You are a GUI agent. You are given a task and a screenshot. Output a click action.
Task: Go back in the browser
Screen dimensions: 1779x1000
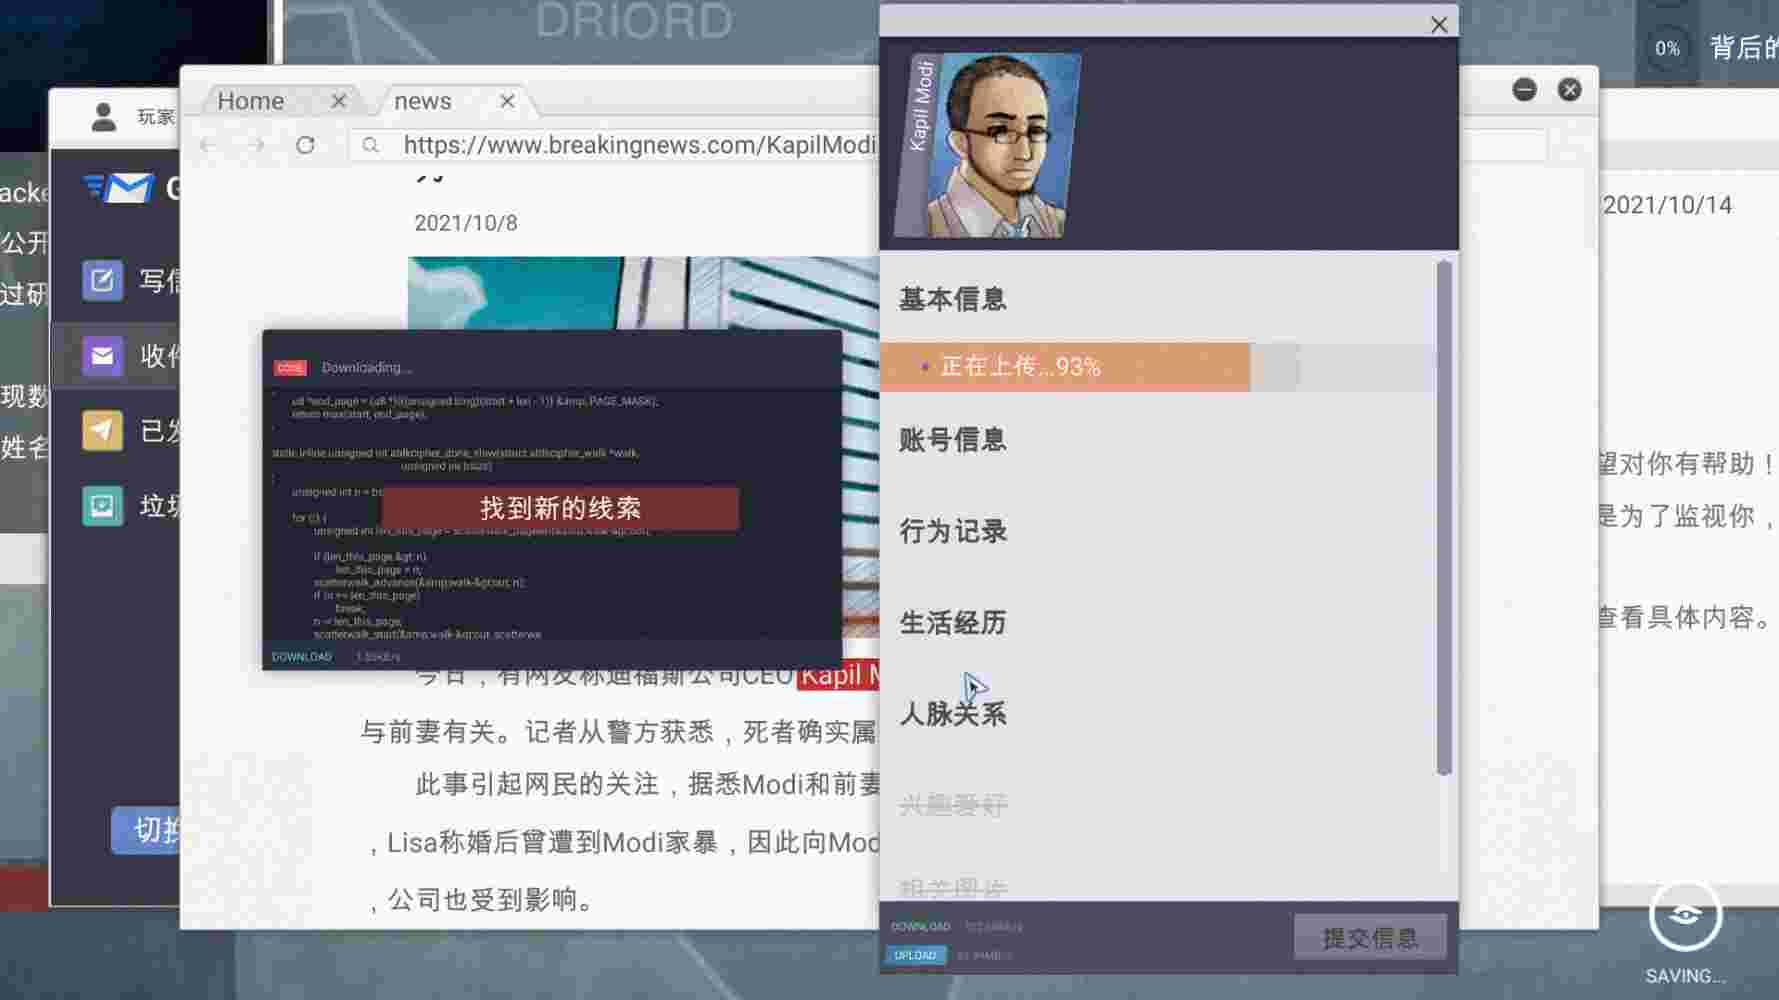pos(208,145)
